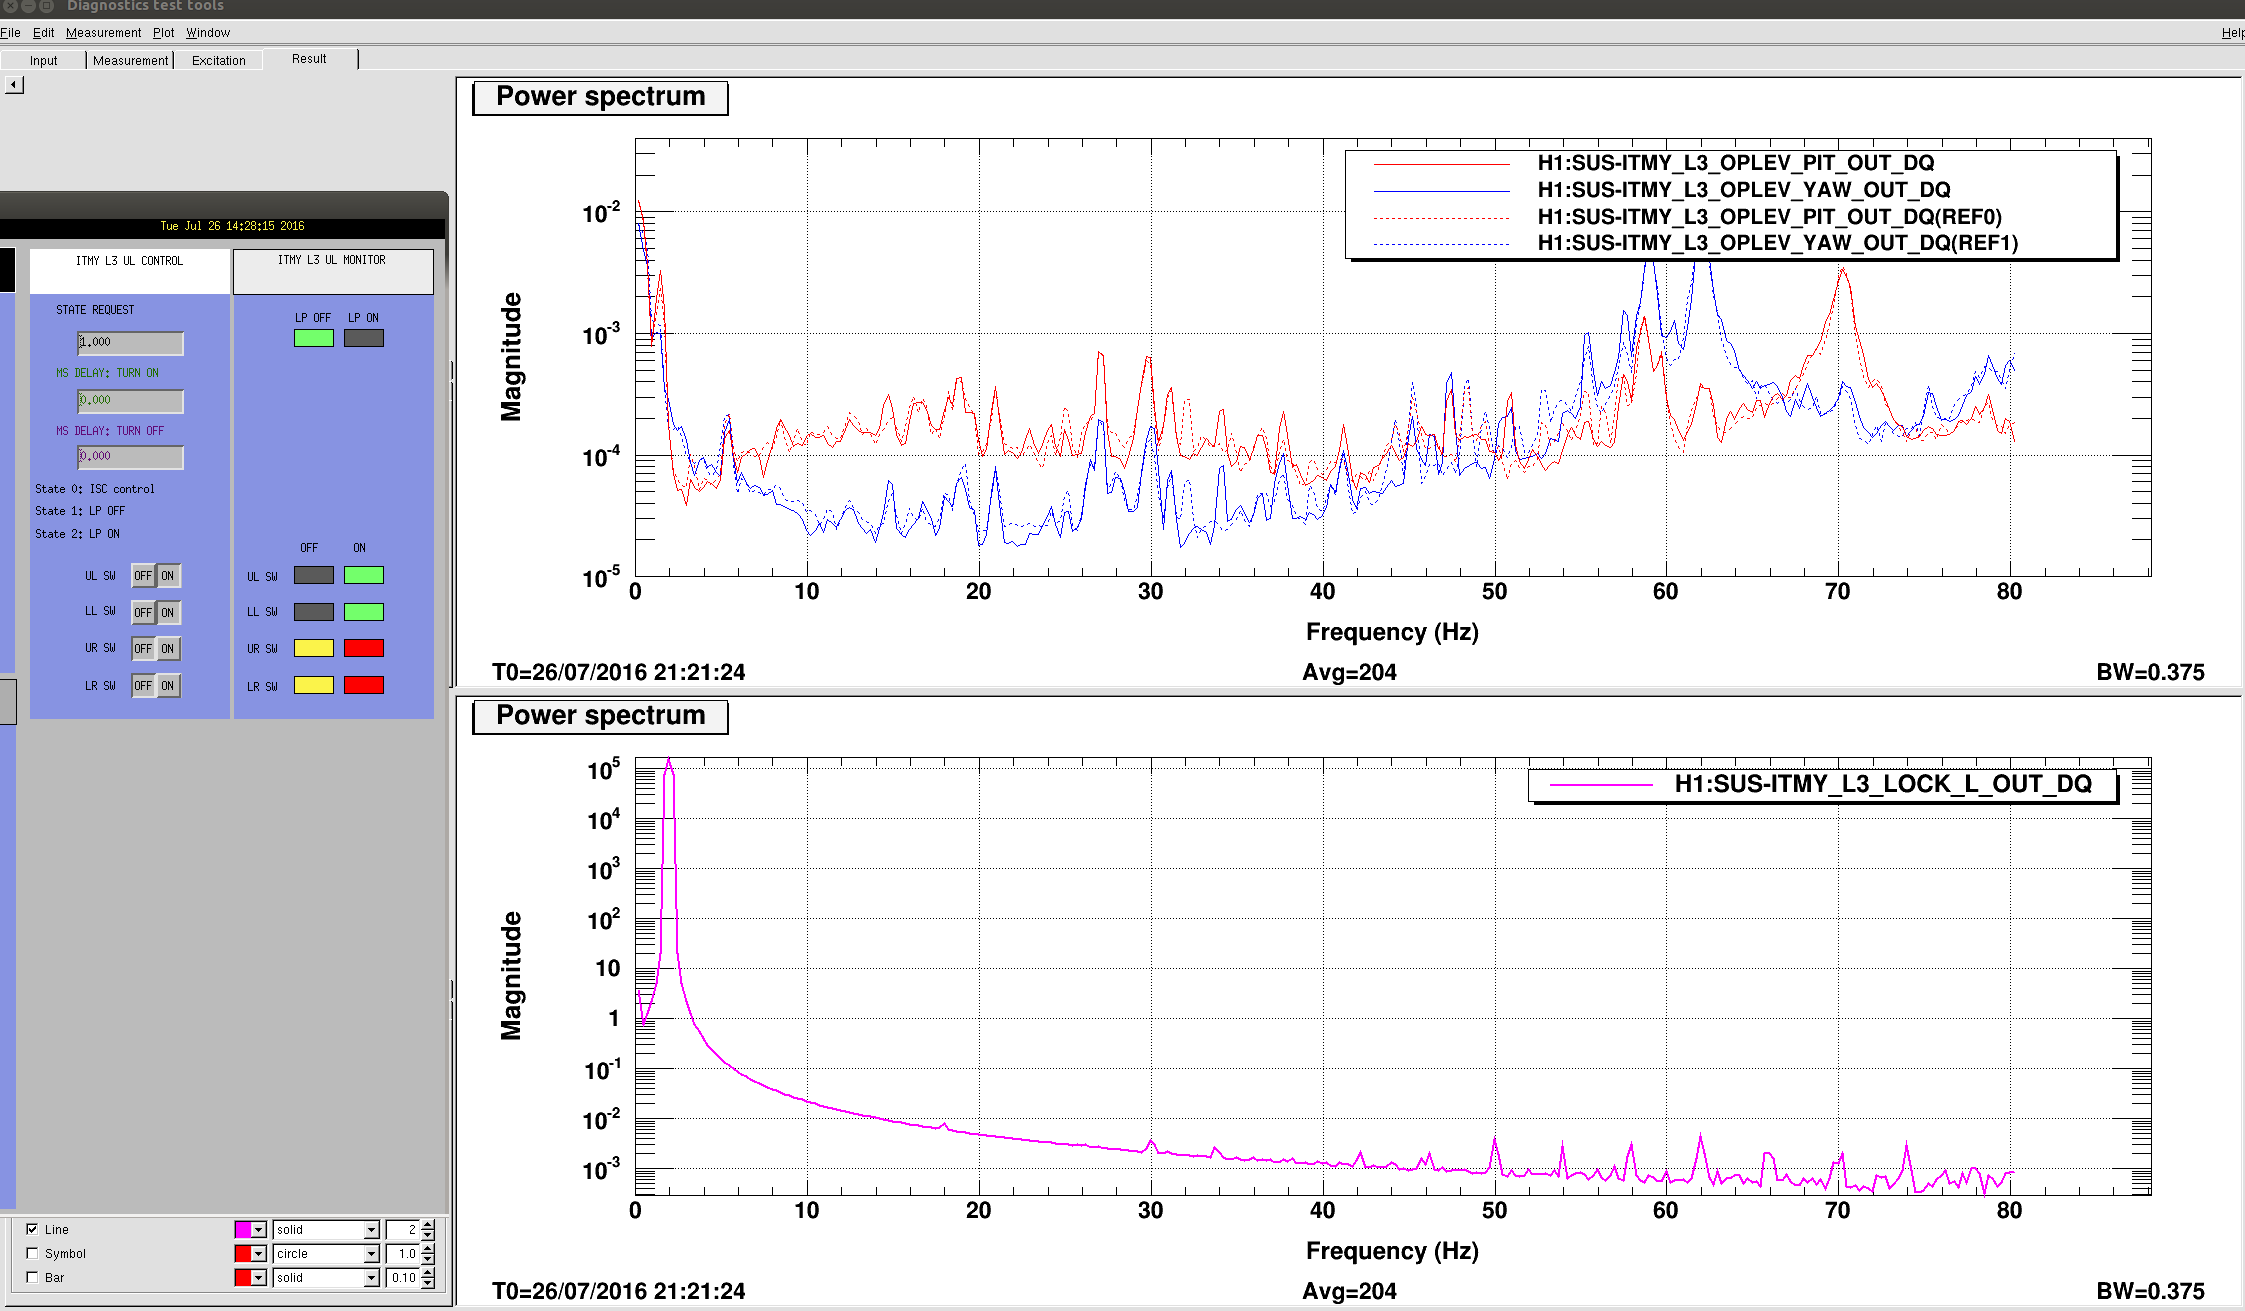Click the red Bar color swatch

point(243,1278)
